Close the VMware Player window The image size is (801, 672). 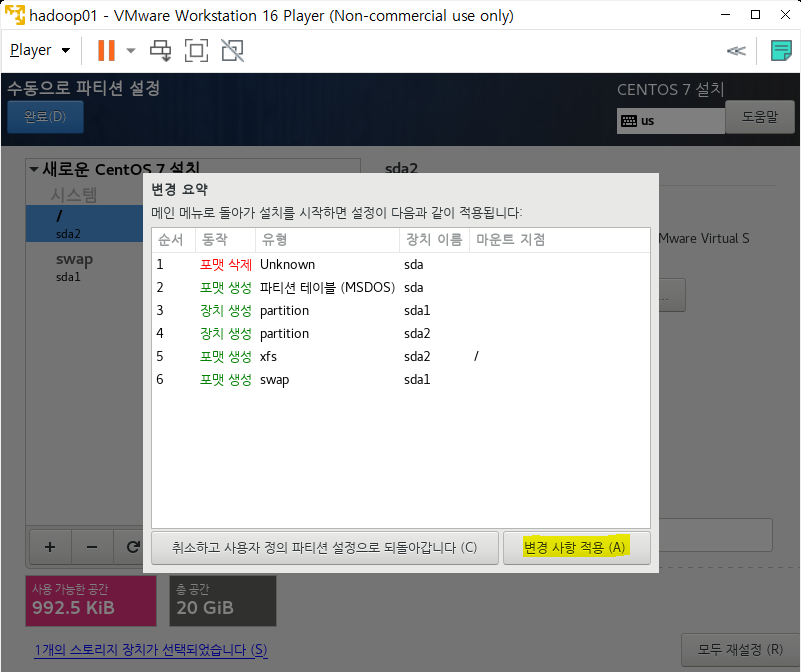coord(786,15)
